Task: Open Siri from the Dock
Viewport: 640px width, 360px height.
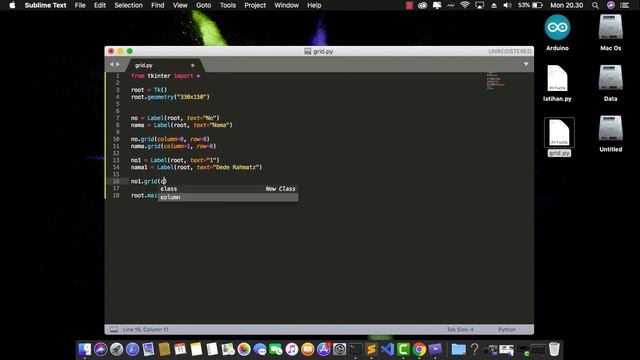Action: [100, 350]
